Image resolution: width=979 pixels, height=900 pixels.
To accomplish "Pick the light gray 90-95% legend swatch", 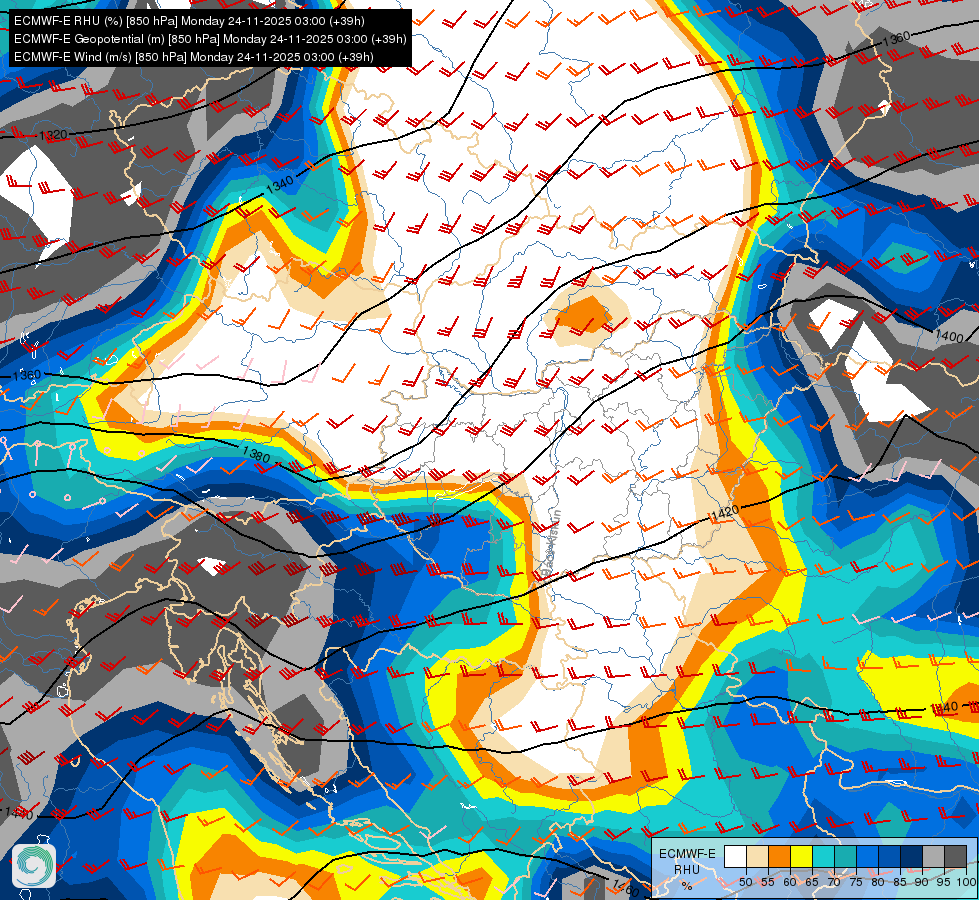I will click(x=933, y=857).
